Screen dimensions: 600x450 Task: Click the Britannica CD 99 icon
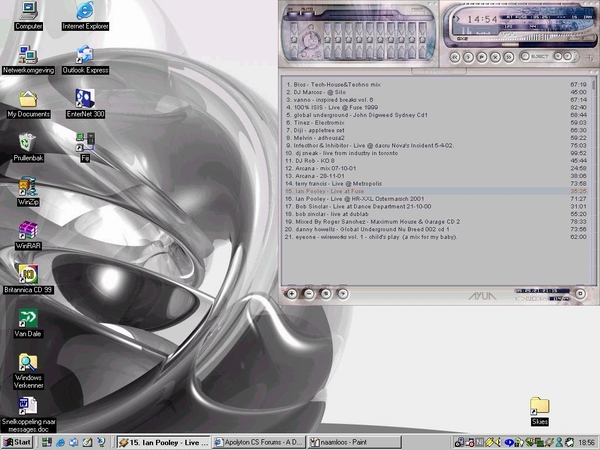point(28,272)
